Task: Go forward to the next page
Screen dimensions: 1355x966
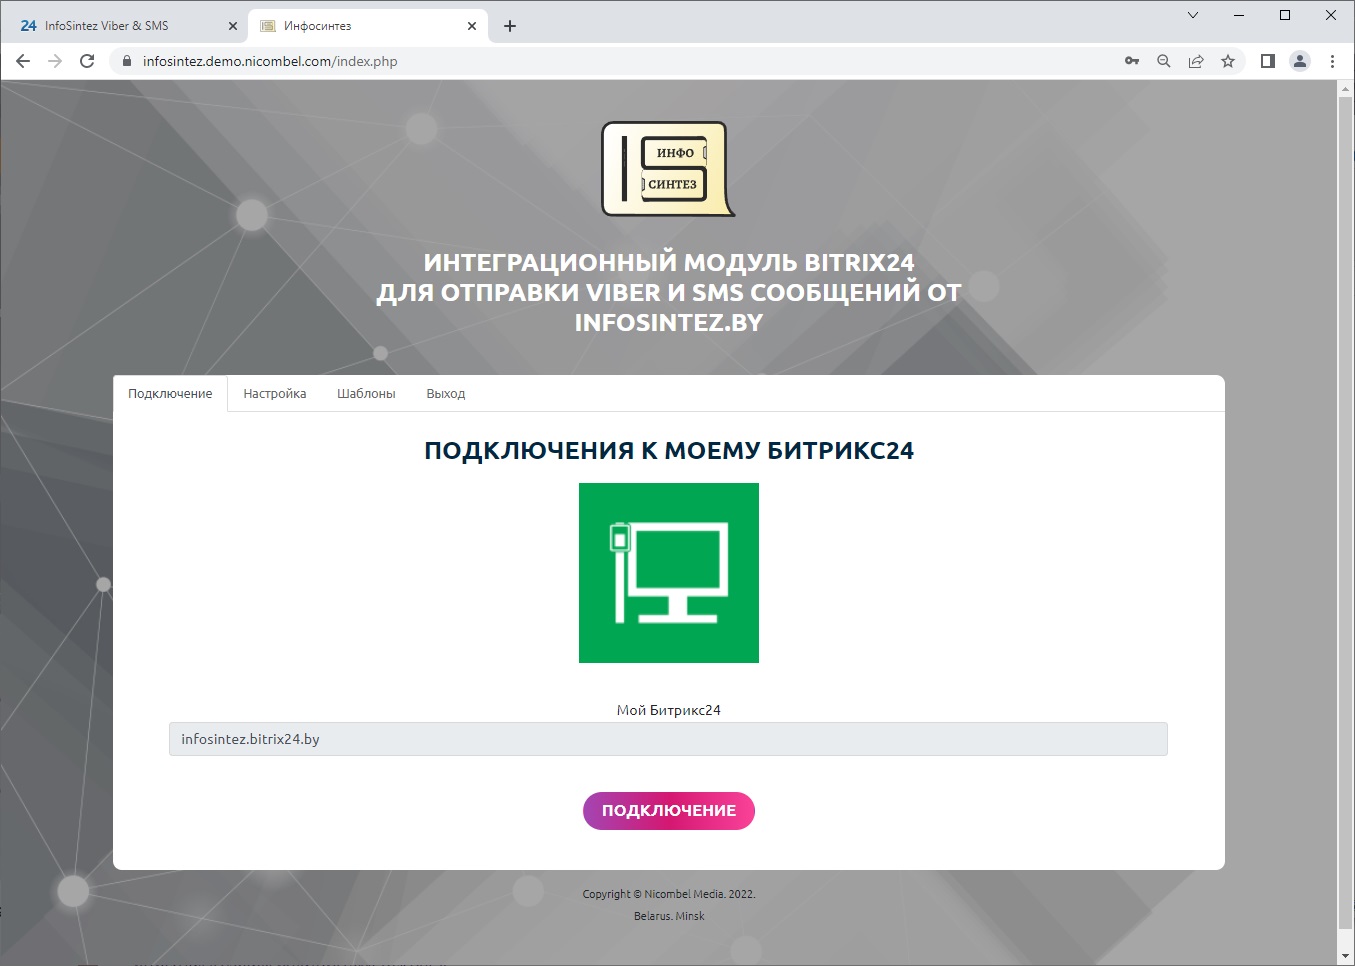Action: point(55,61)
